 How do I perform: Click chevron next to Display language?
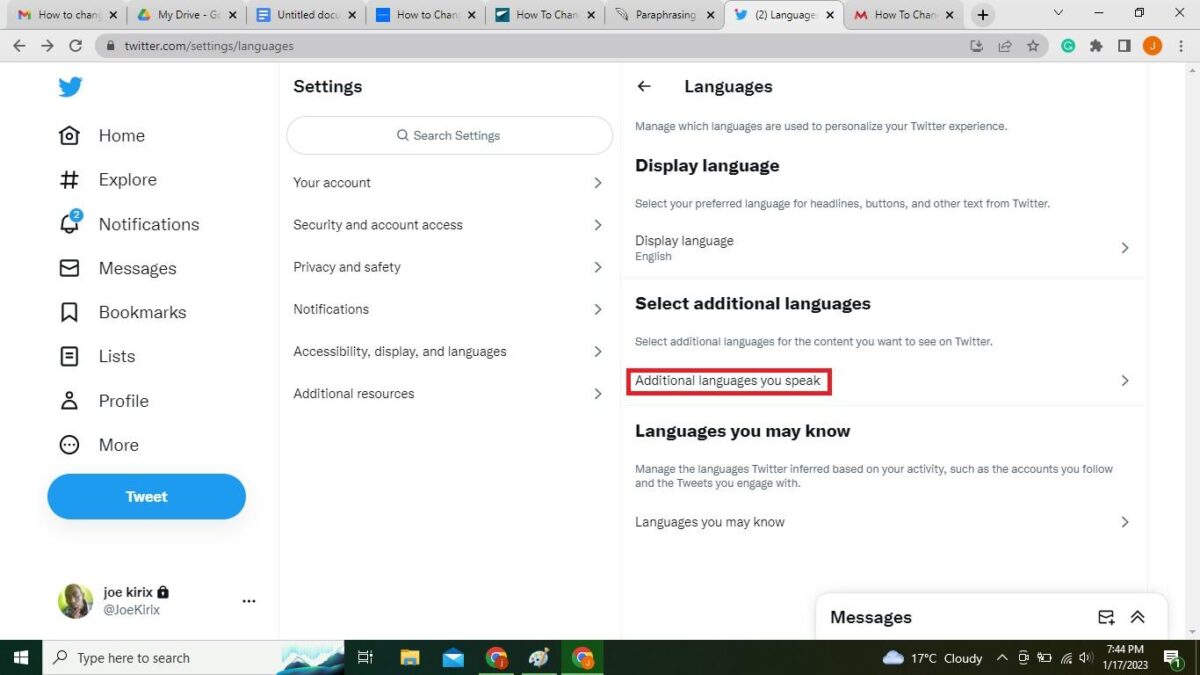(1125, 248)
